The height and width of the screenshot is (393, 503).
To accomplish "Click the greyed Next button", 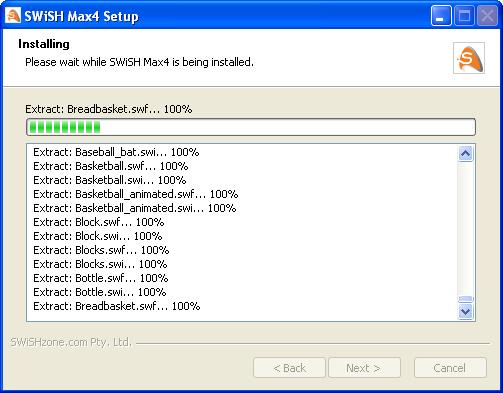I will click(364, 368).
